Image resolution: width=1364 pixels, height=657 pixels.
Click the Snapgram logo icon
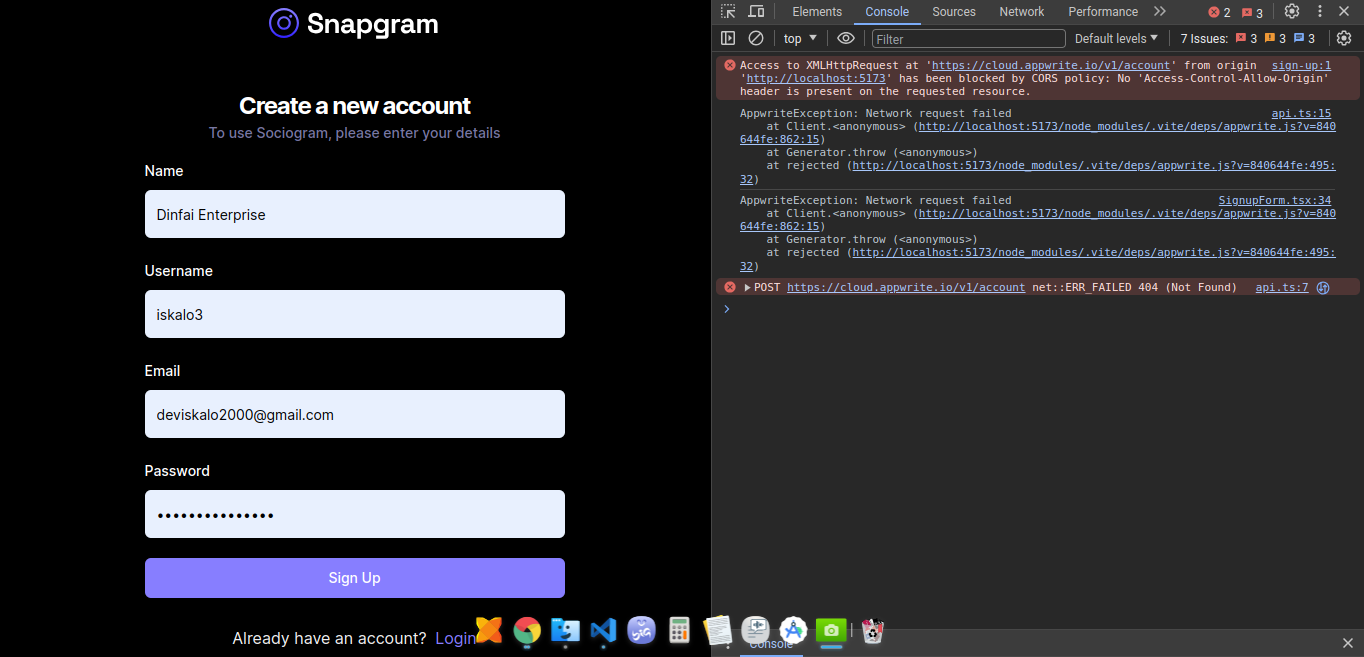point(284,23)
